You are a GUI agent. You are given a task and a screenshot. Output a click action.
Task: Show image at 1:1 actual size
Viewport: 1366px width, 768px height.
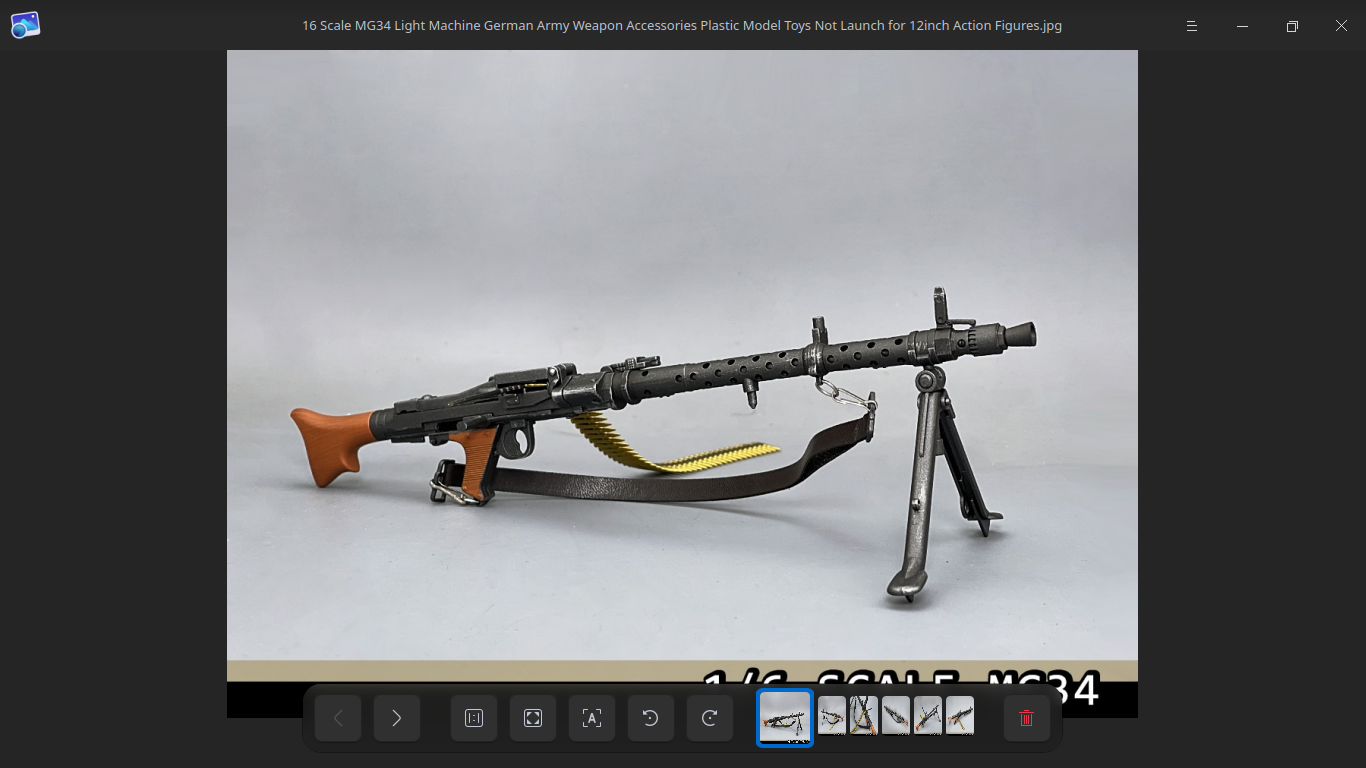coord(474,718)
